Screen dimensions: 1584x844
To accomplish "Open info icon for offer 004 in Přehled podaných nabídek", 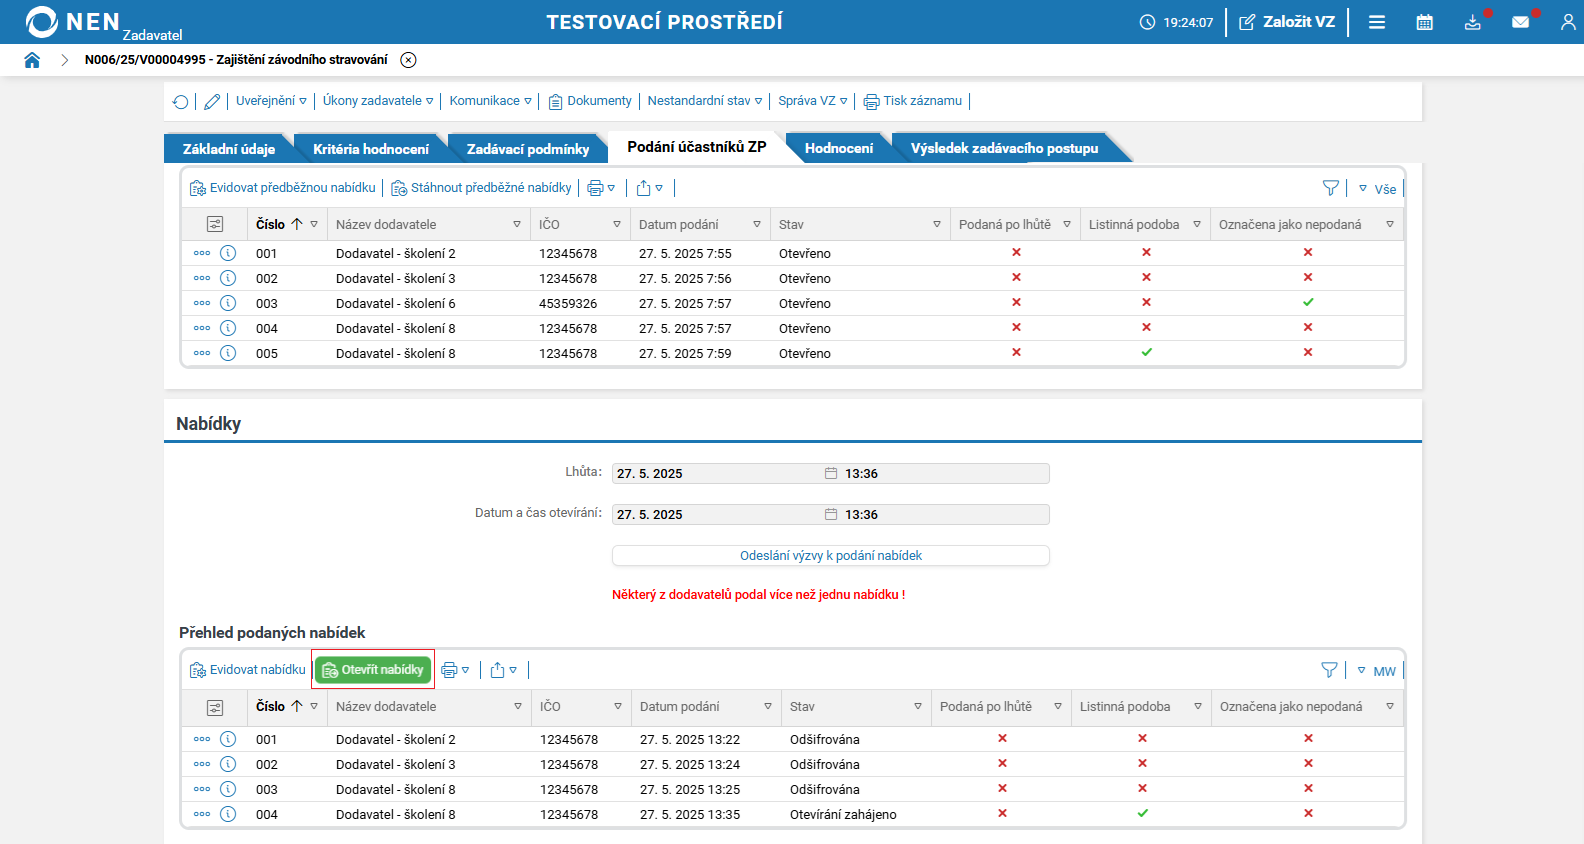I will pyautogui.click(x=228, y=814).
